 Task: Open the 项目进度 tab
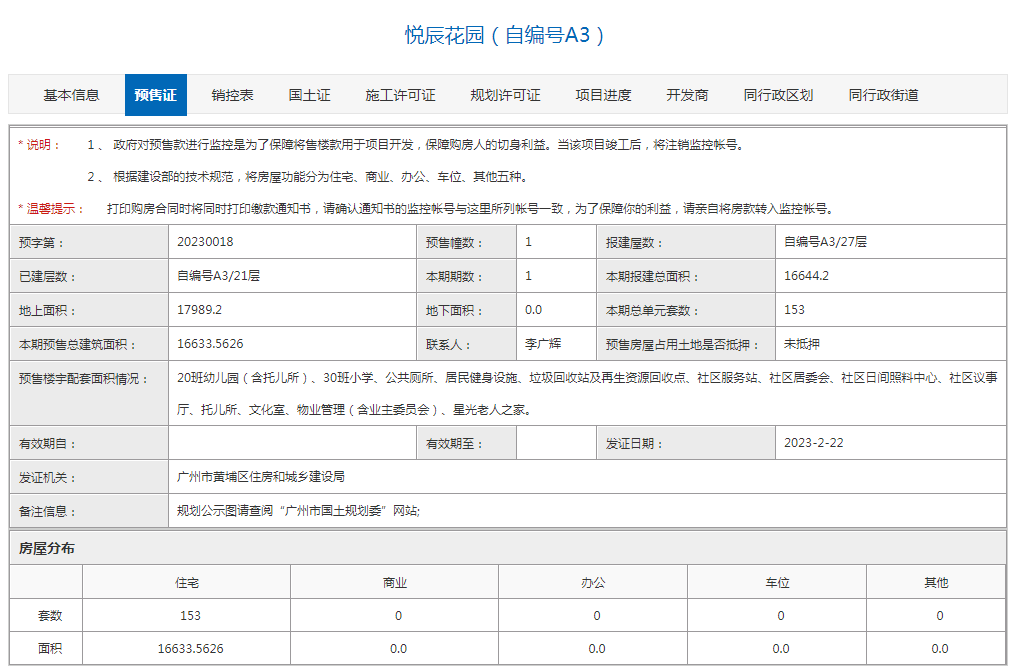click(598, 95)
